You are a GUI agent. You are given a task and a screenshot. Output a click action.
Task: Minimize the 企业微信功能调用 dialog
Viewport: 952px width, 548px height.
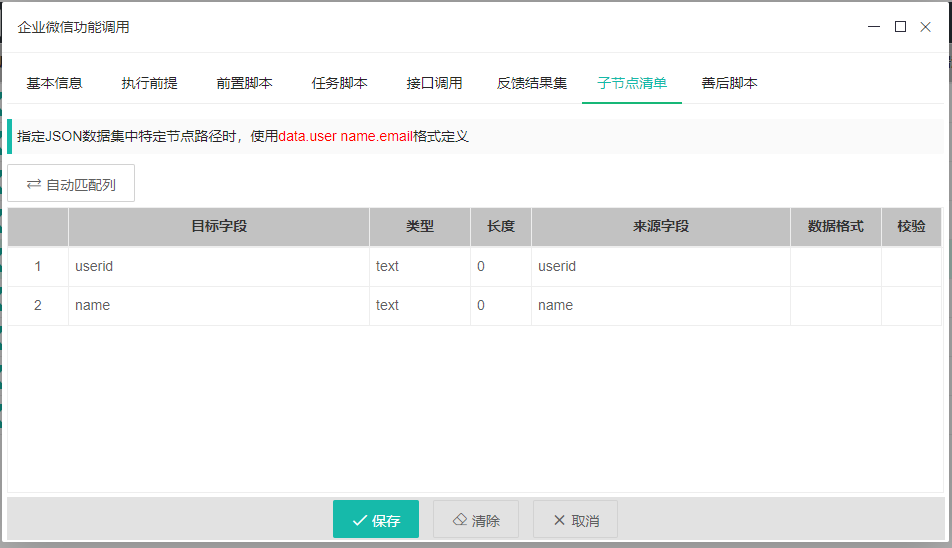(x=874, y=27)
